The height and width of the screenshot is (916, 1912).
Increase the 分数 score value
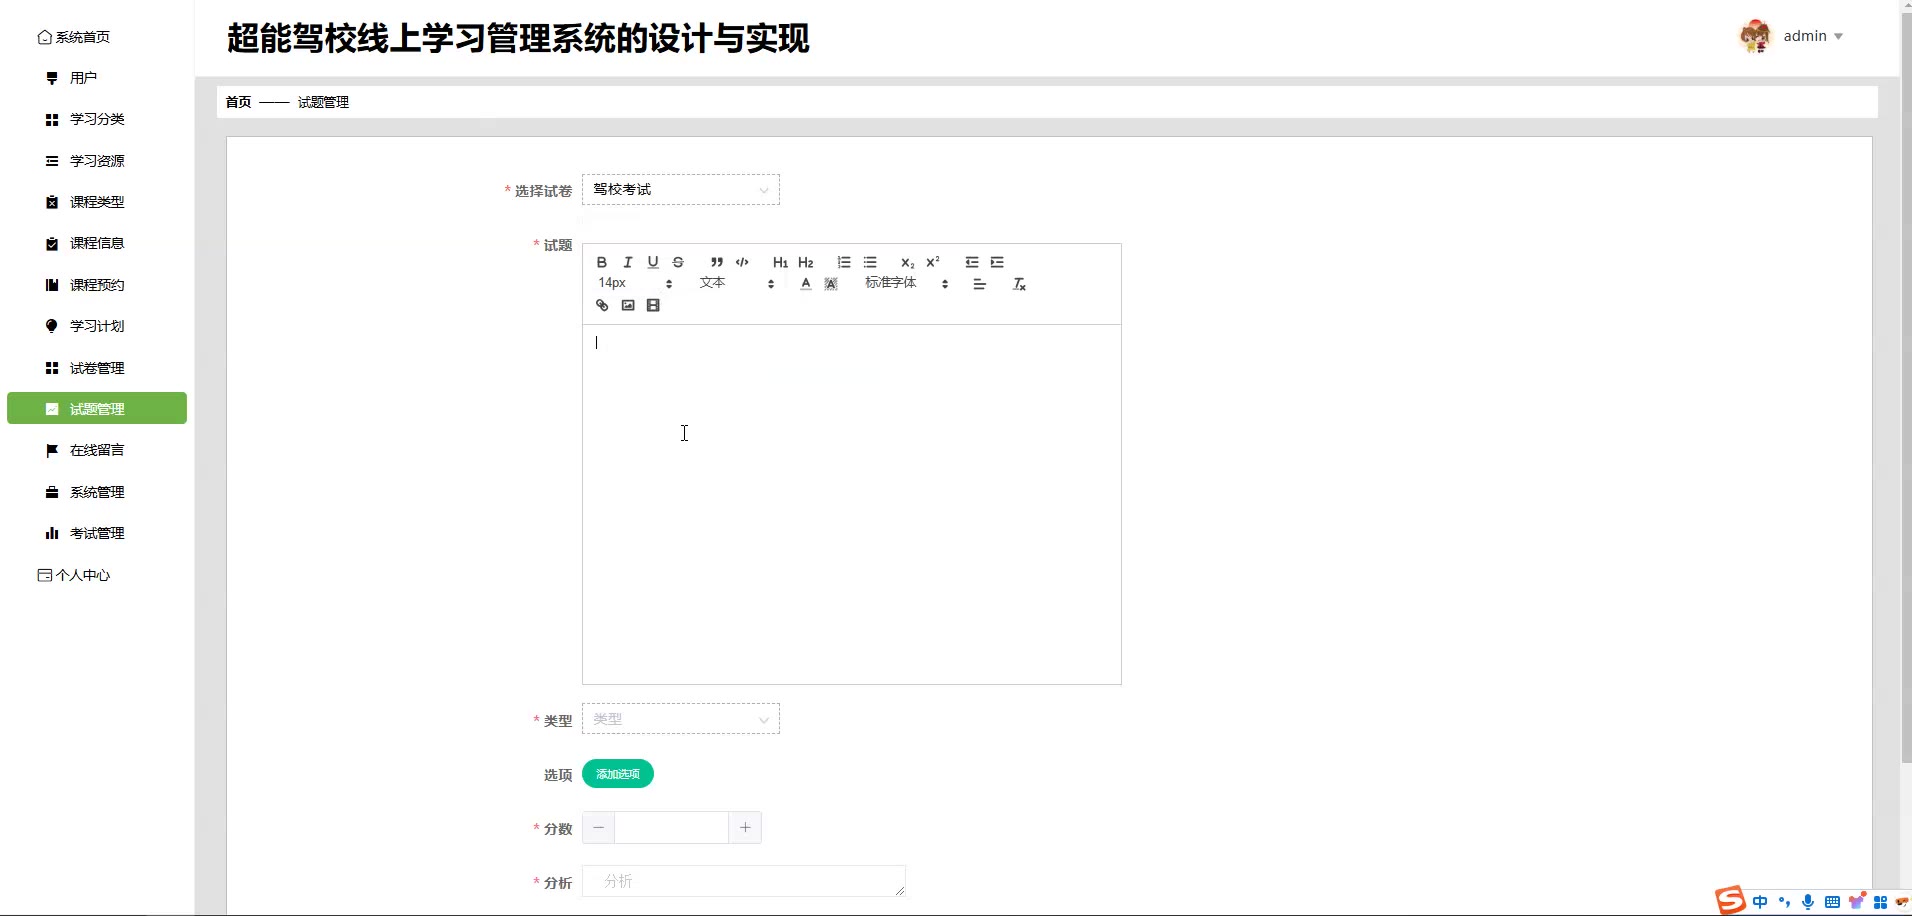click(x=745, y=828)
